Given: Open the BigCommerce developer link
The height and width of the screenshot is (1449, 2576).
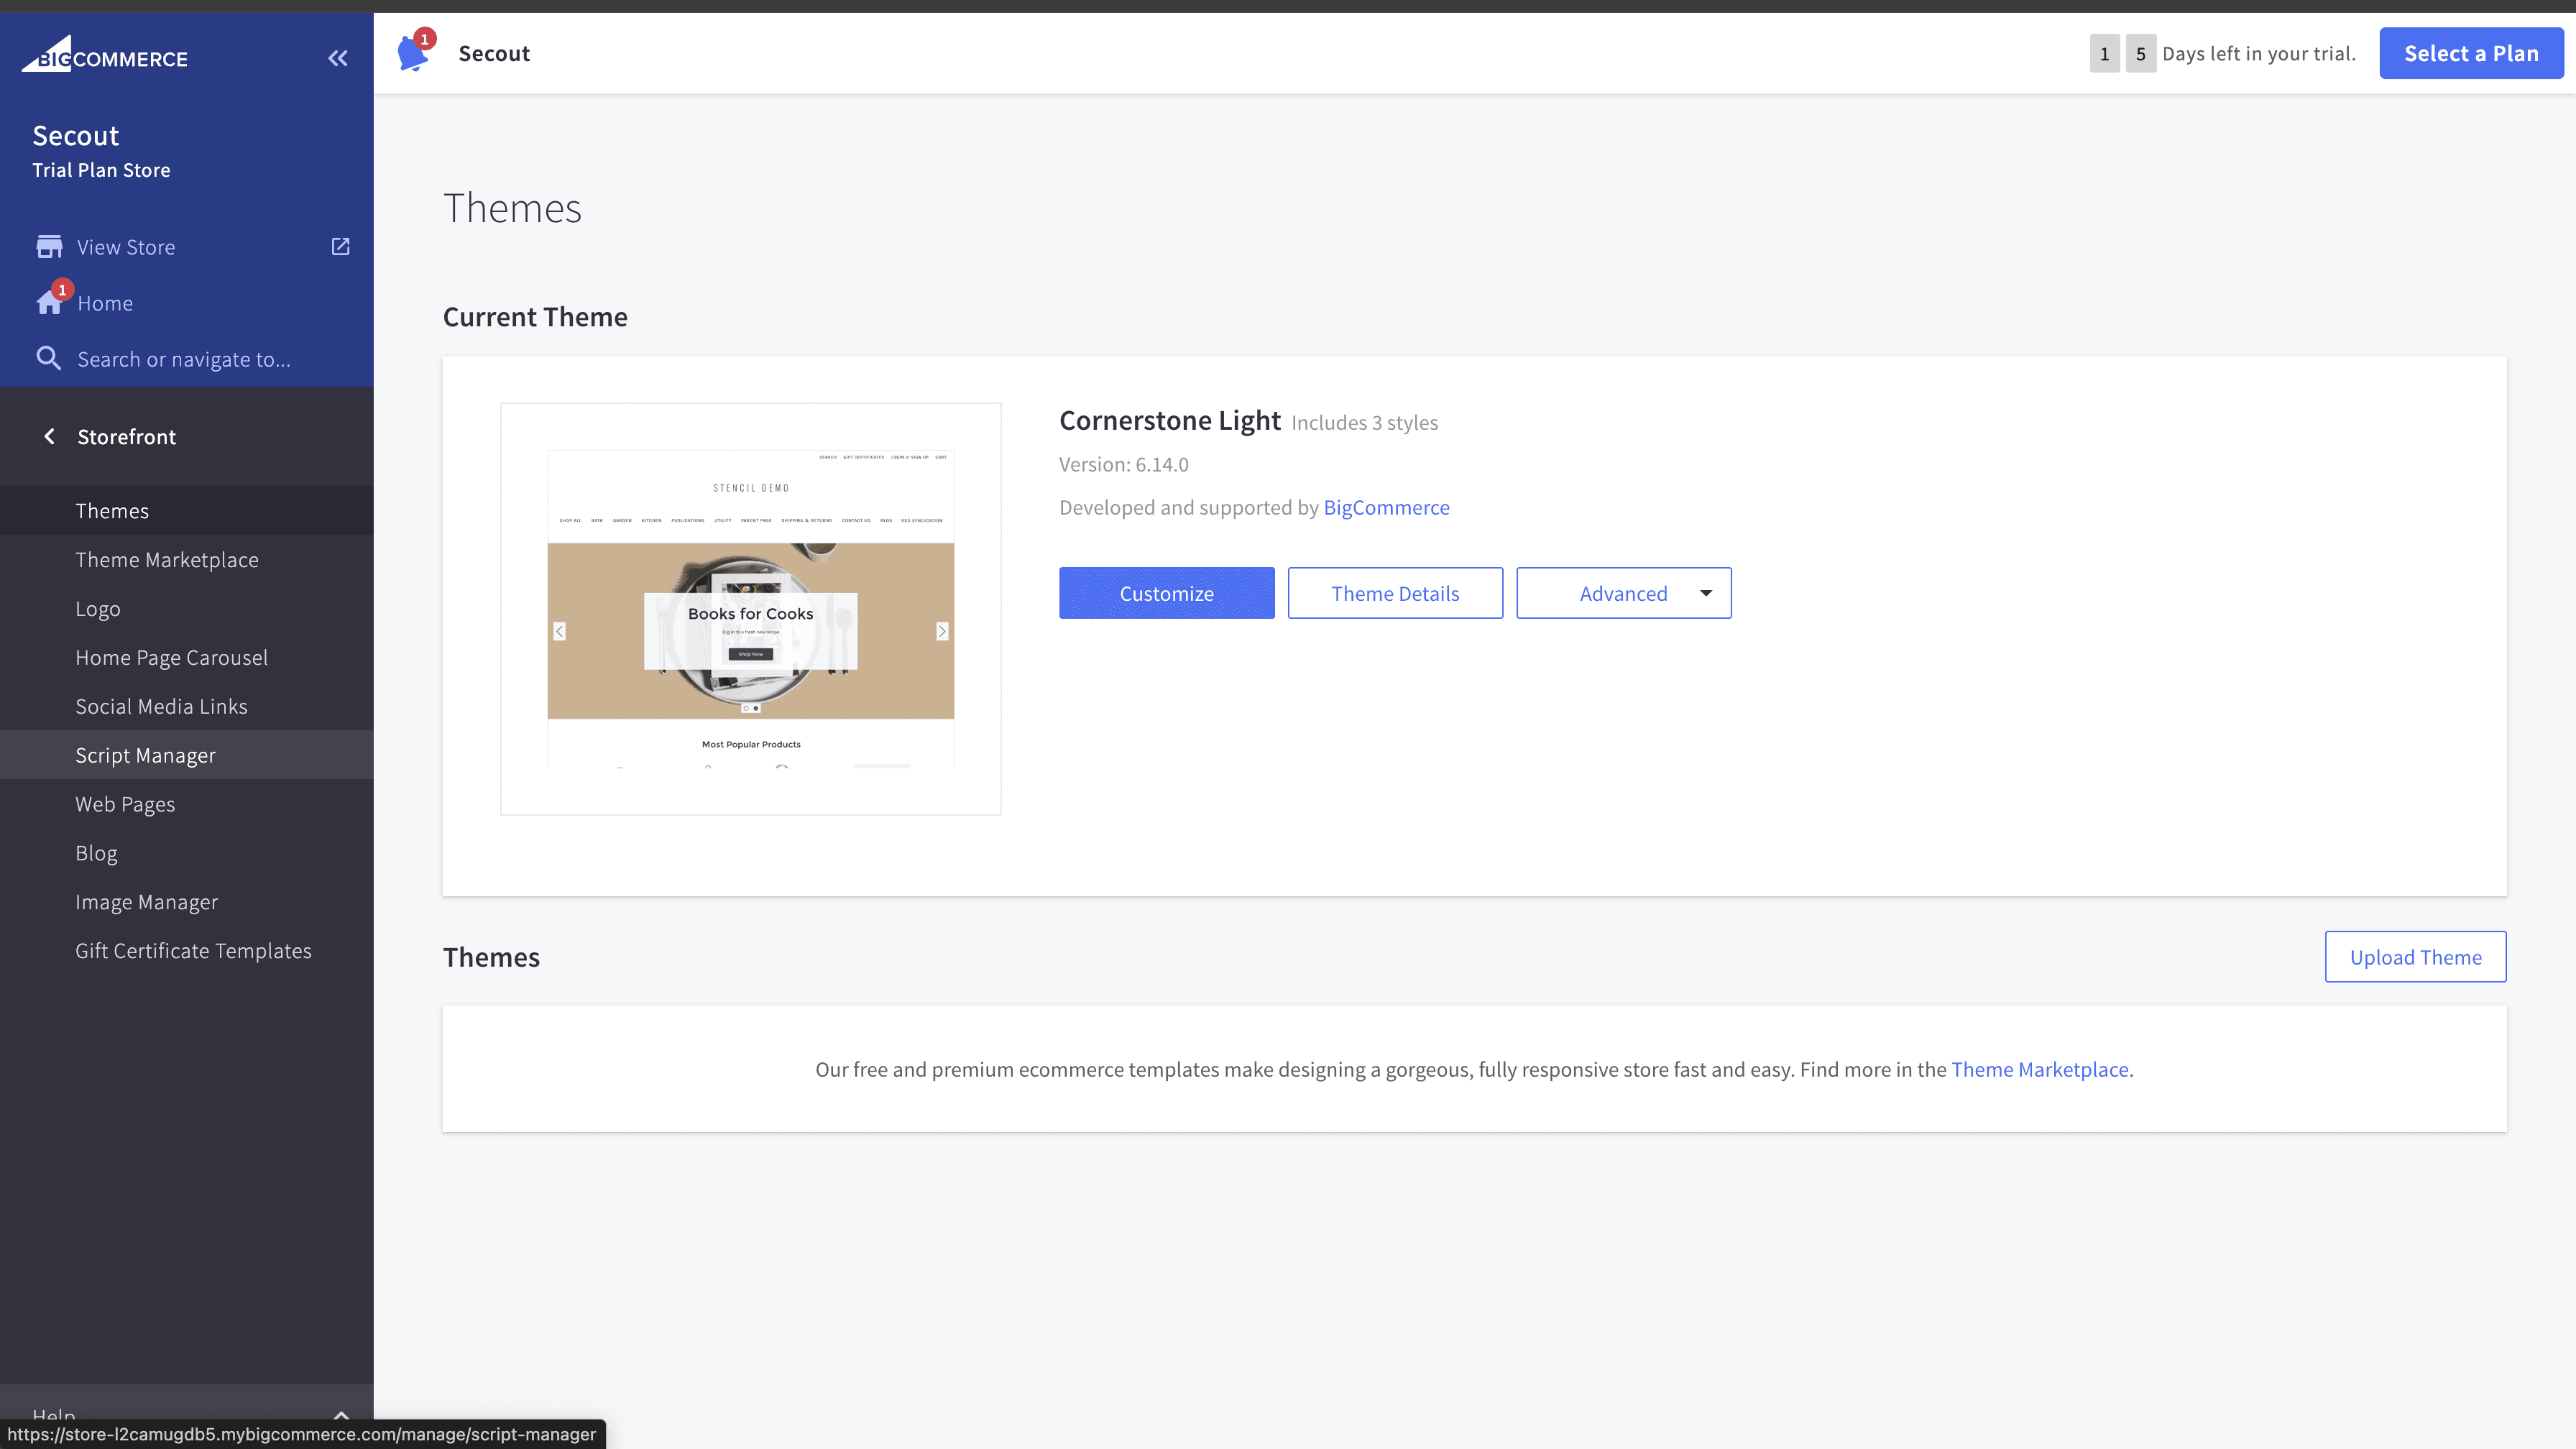Looking at the screenshot, I should [1386, 507].
